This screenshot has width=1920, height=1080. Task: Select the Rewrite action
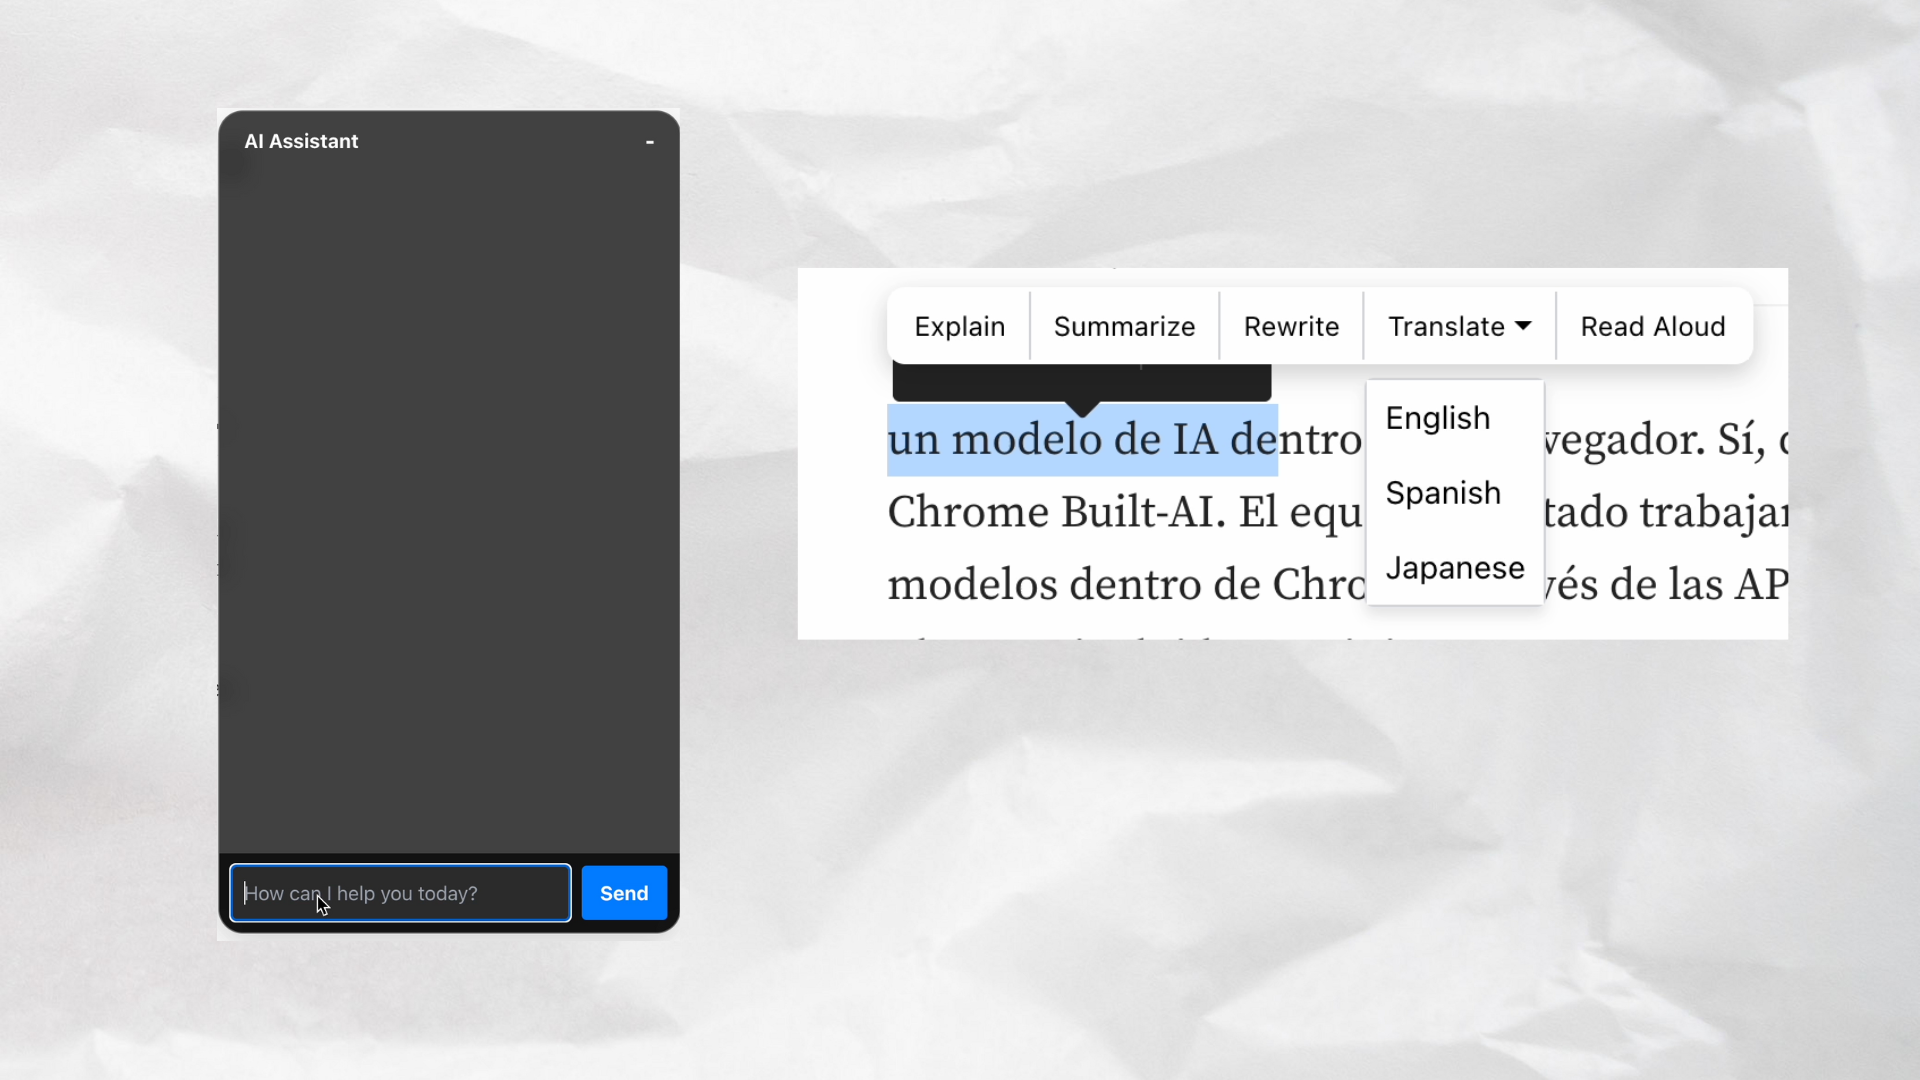[1291, 327]
